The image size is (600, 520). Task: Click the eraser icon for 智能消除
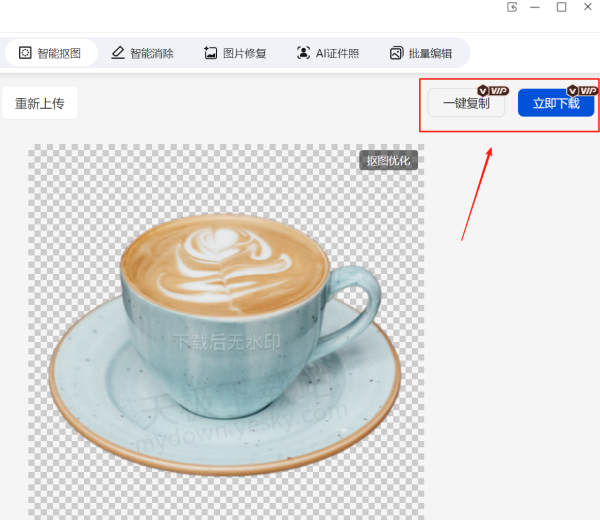point(117,53)
